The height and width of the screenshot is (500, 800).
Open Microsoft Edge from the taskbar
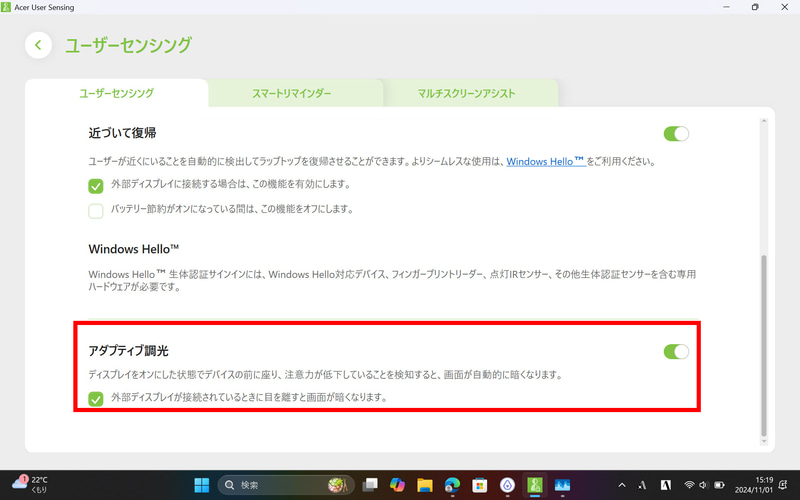pyautogui.click(x=452, y=485)
